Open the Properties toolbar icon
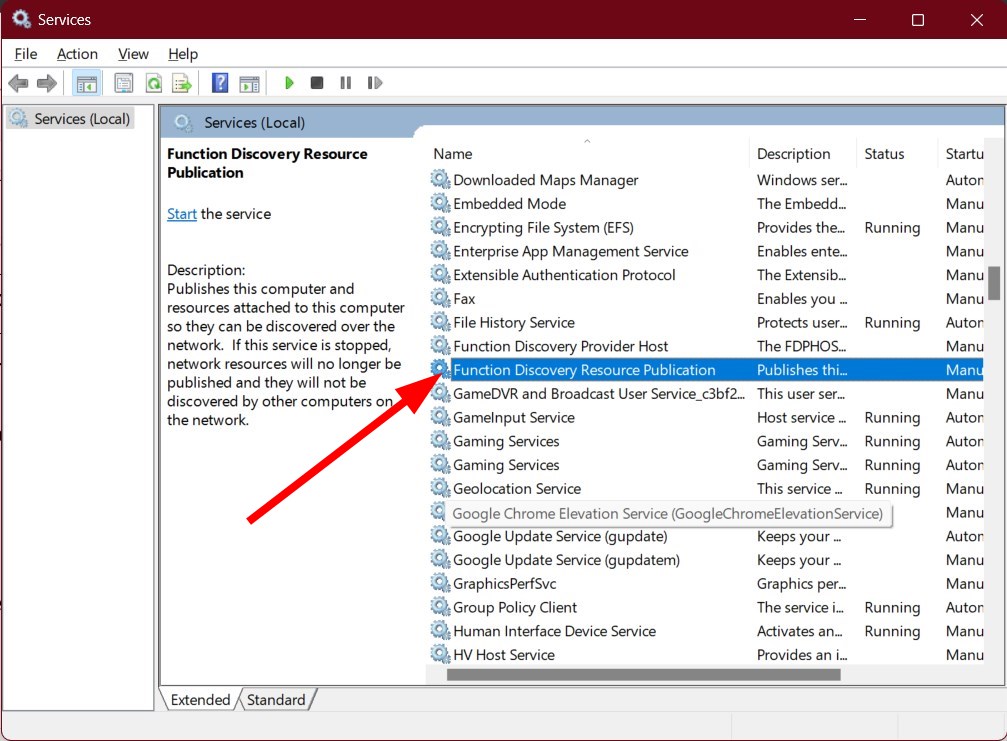Viewport: 1007px width, 741px height. pos(123,83)
